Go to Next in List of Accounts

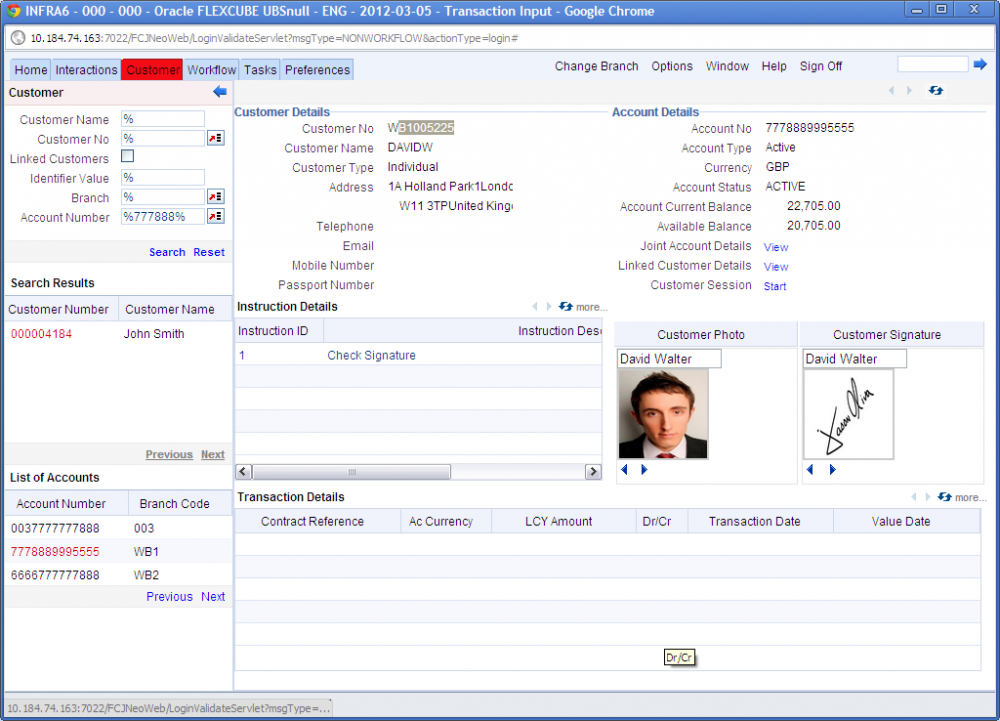[x=212, y=597]
